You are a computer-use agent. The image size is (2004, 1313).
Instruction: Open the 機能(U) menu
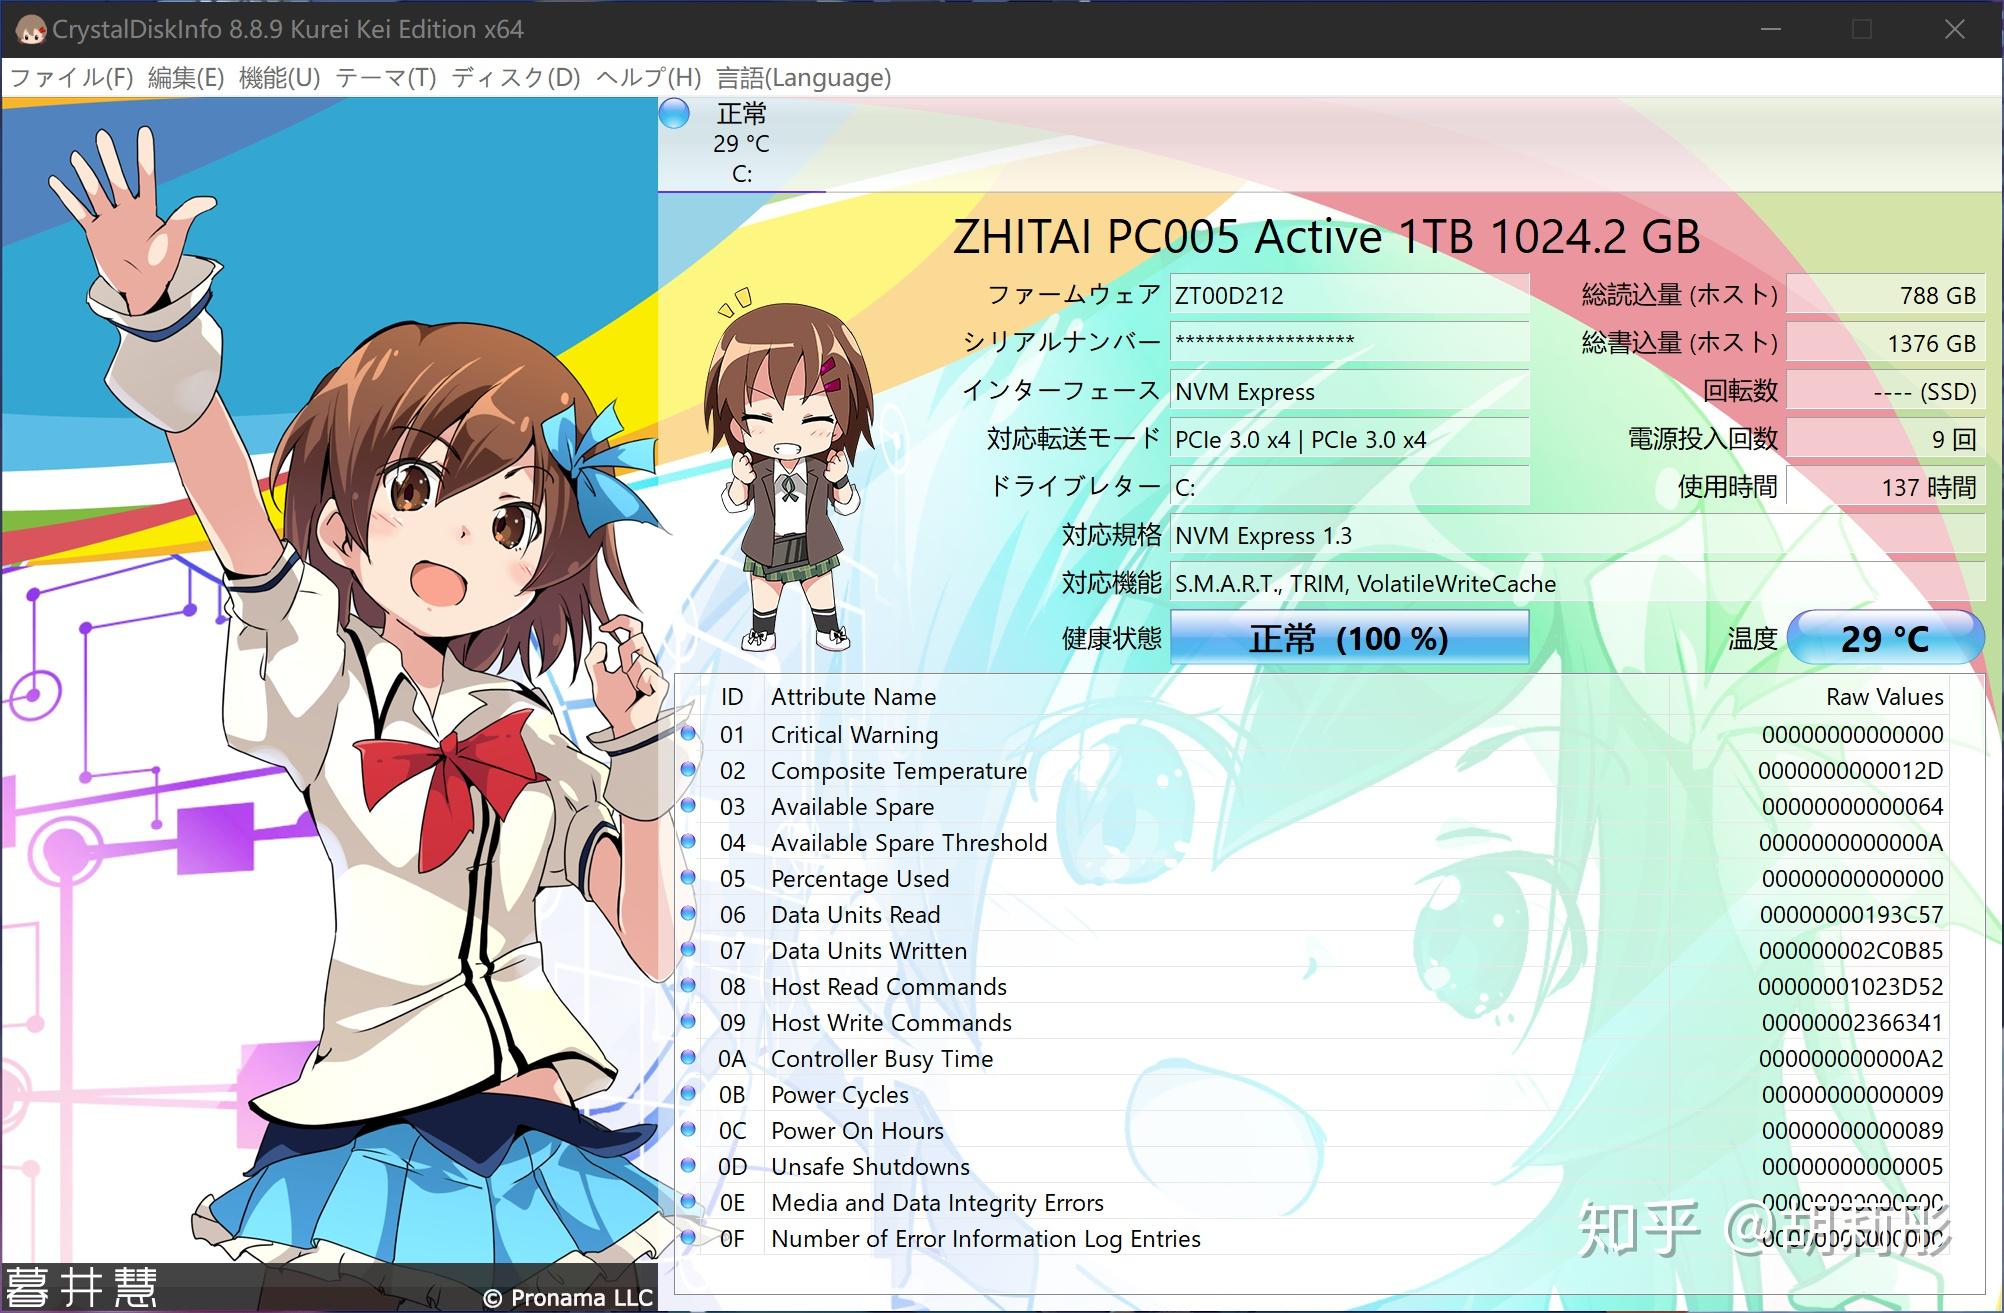coord(279,78)
